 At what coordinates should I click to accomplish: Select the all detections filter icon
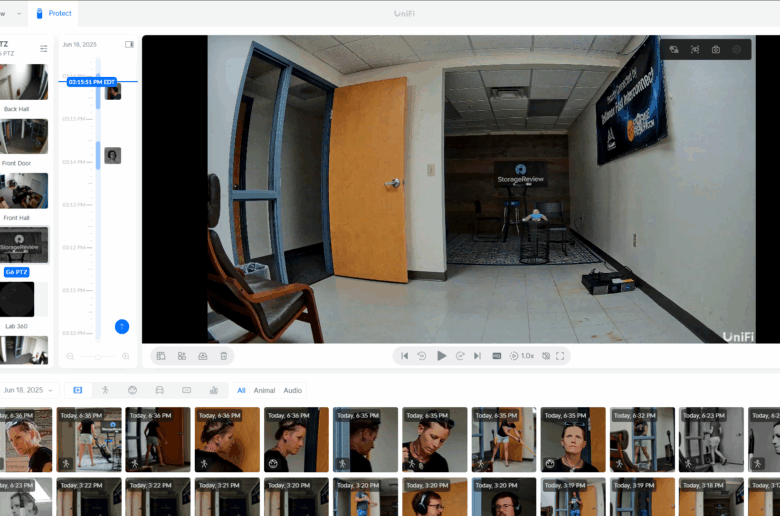pos(78,390)
